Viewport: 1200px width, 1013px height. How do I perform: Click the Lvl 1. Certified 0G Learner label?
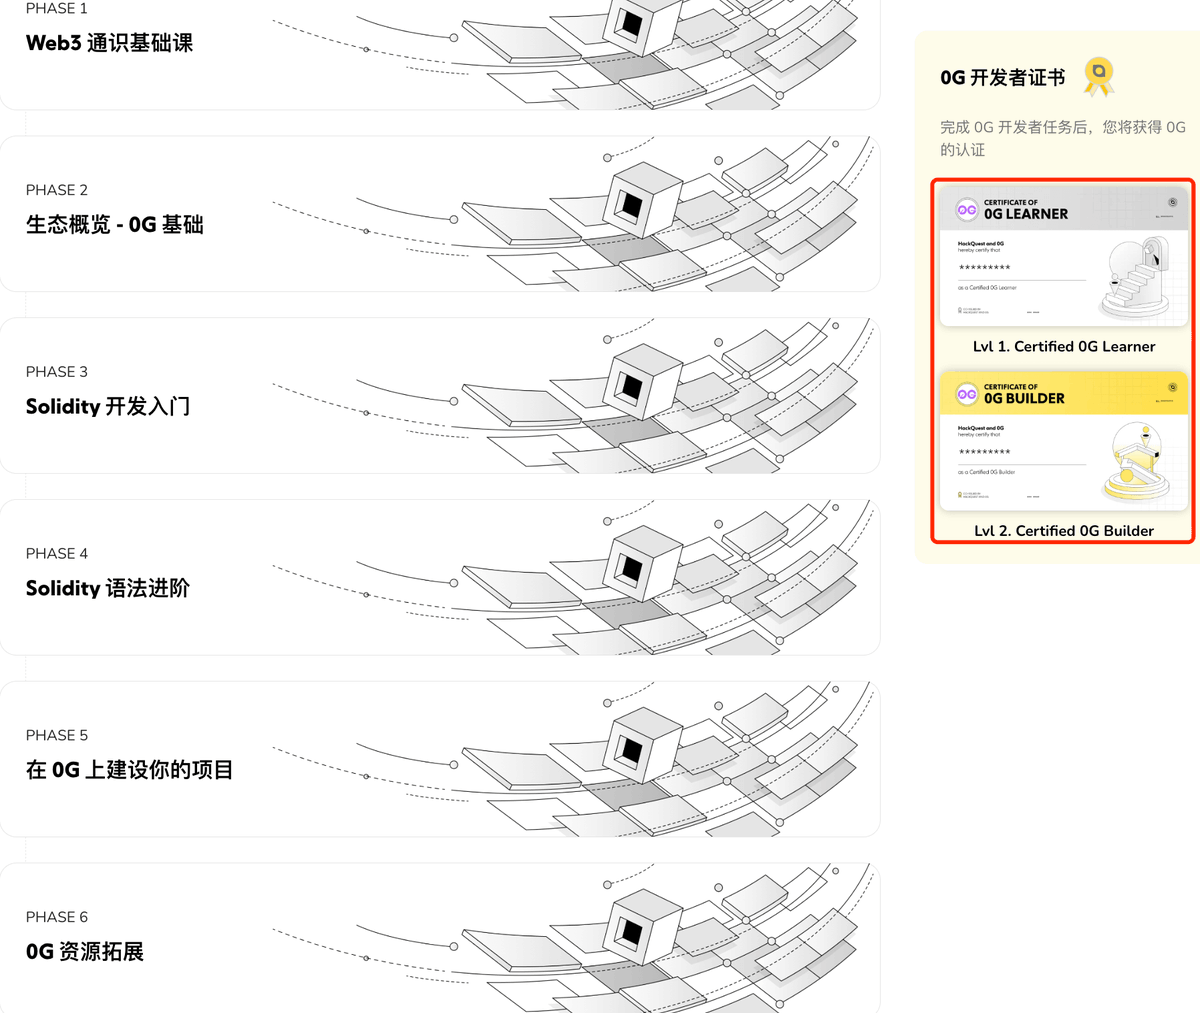(x=1064, y=346)
